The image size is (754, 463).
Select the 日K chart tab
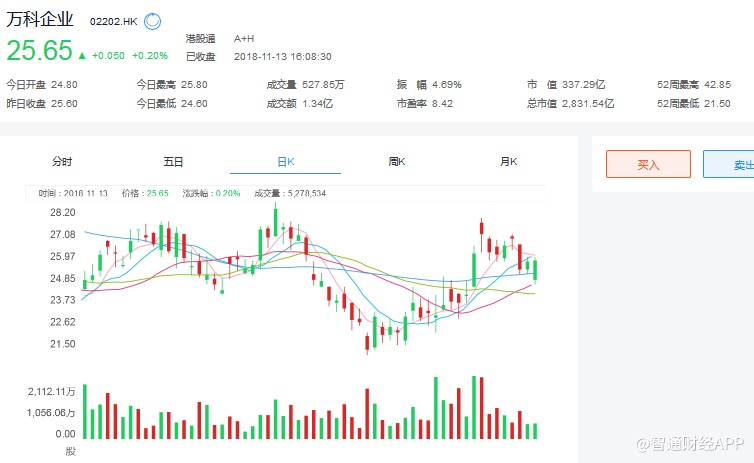(x=285, y=161)
